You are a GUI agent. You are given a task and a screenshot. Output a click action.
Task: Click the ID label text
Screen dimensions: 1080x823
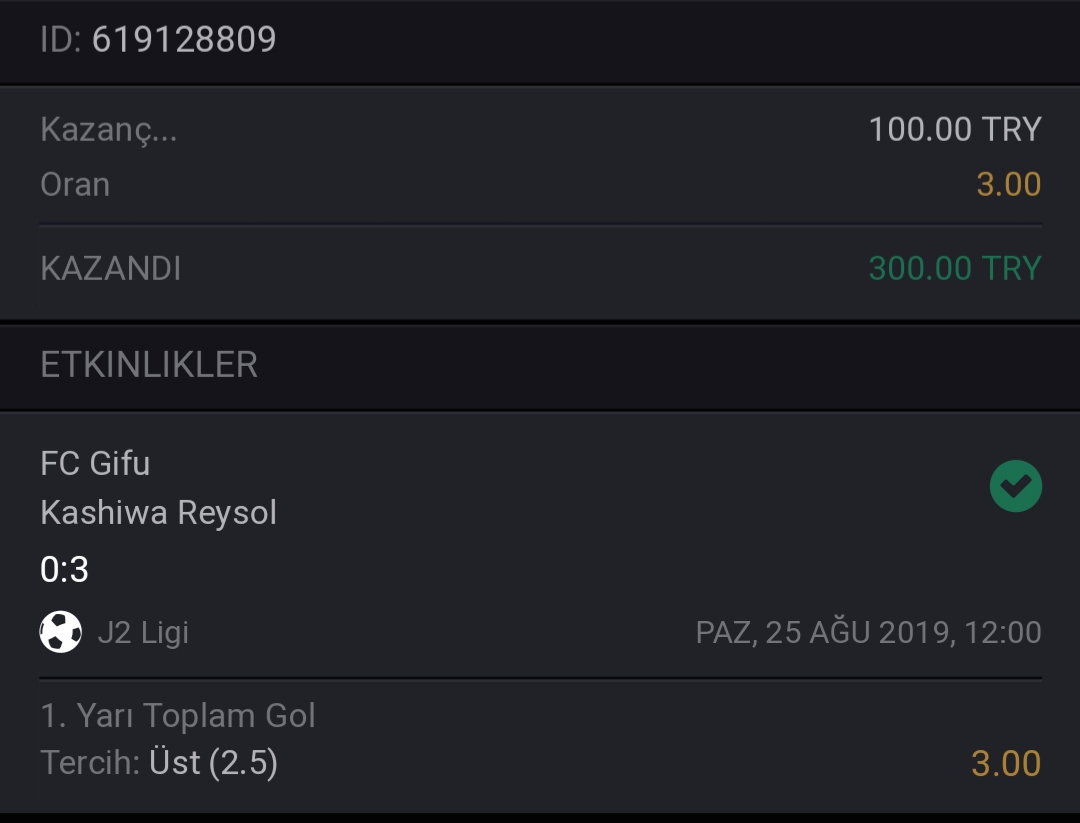61,39
